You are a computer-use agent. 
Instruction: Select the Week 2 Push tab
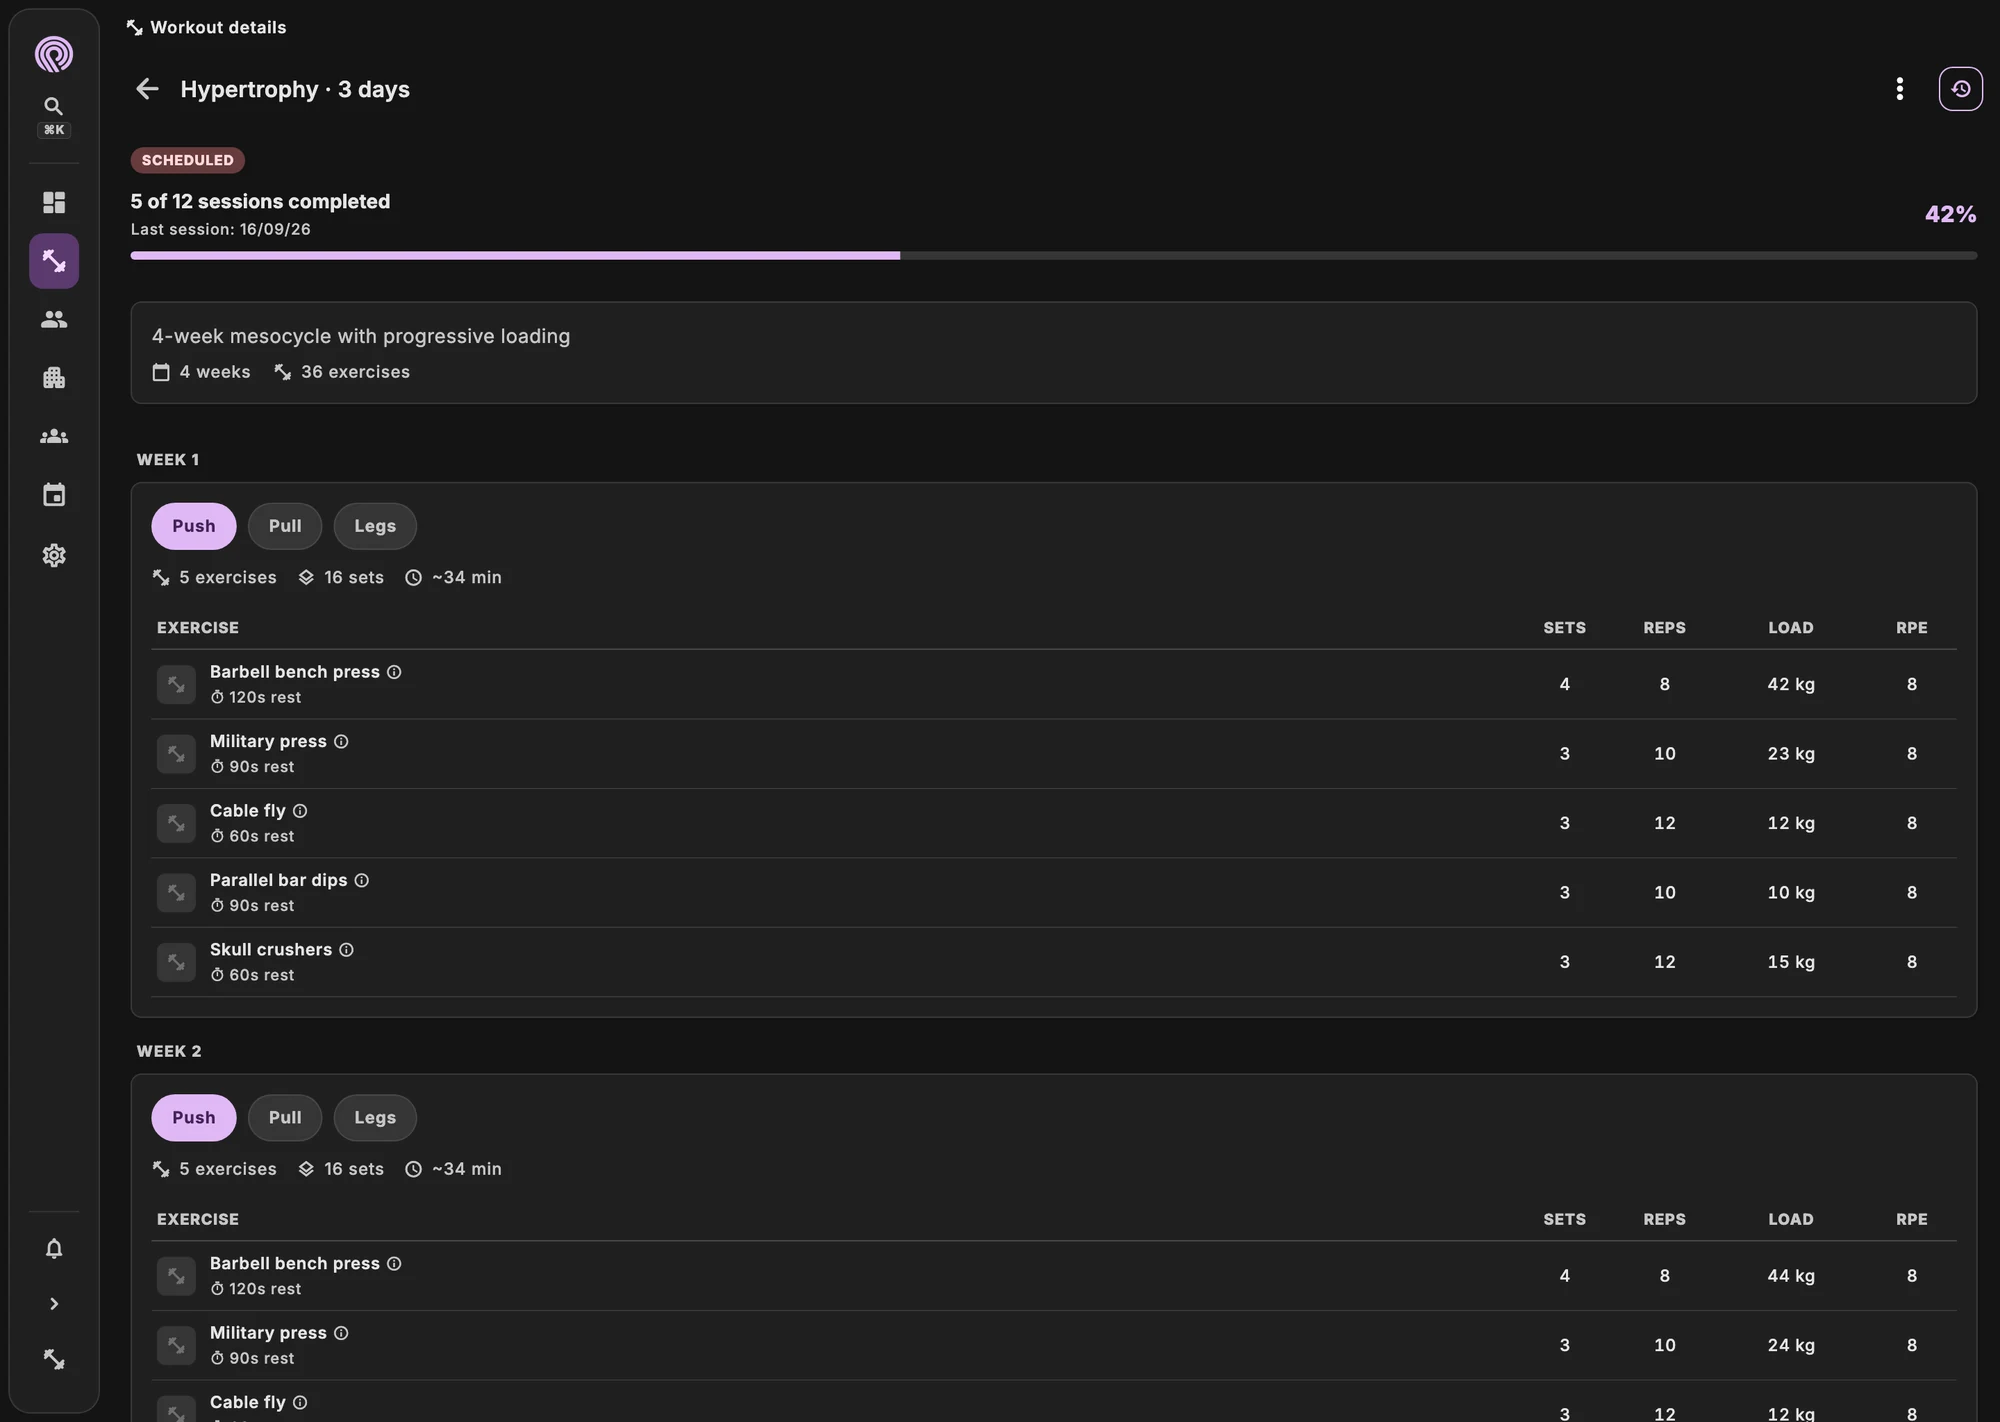click(194, 1117)
